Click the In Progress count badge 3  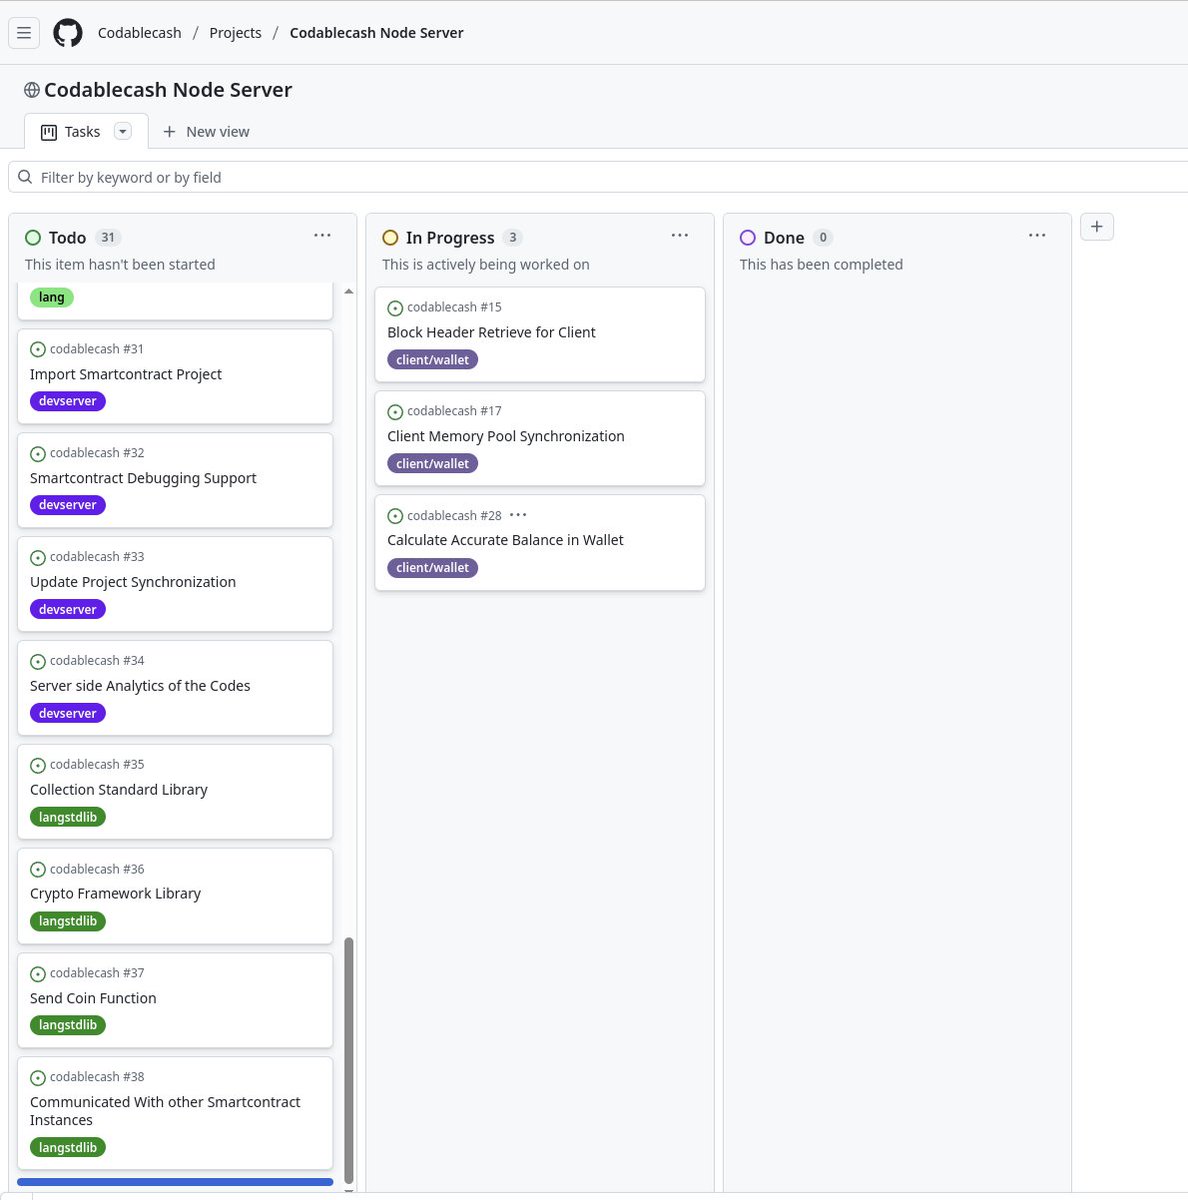[513, 238]
